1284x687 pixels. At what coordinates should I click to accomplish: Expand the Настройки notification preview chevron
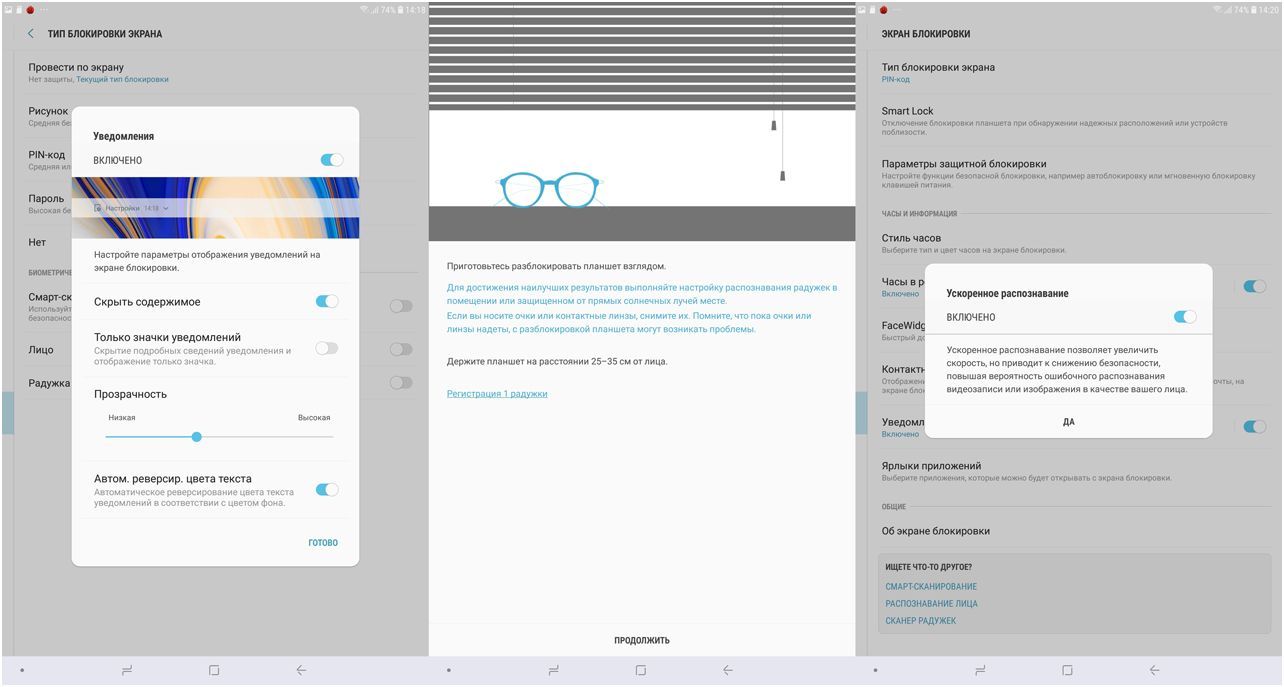tap(166, 208)
